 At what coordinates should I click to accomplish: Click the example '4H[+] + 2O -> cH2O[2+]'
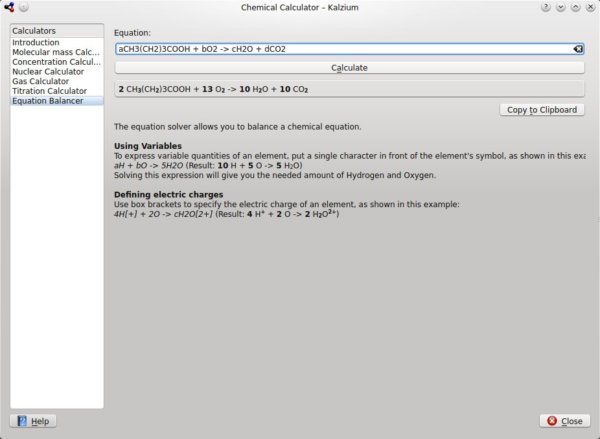coord(163,214)
